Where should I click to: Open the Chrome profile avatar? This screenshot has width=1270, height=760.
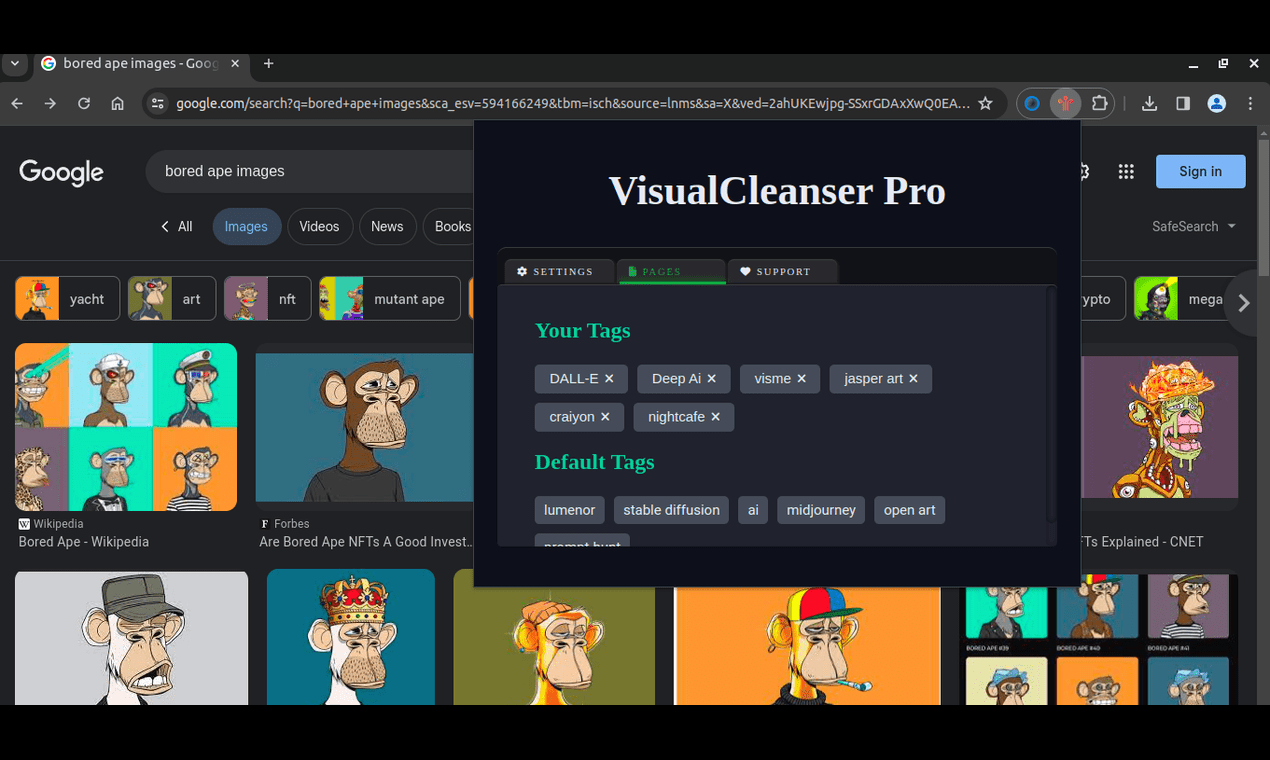pos(1217,103)
